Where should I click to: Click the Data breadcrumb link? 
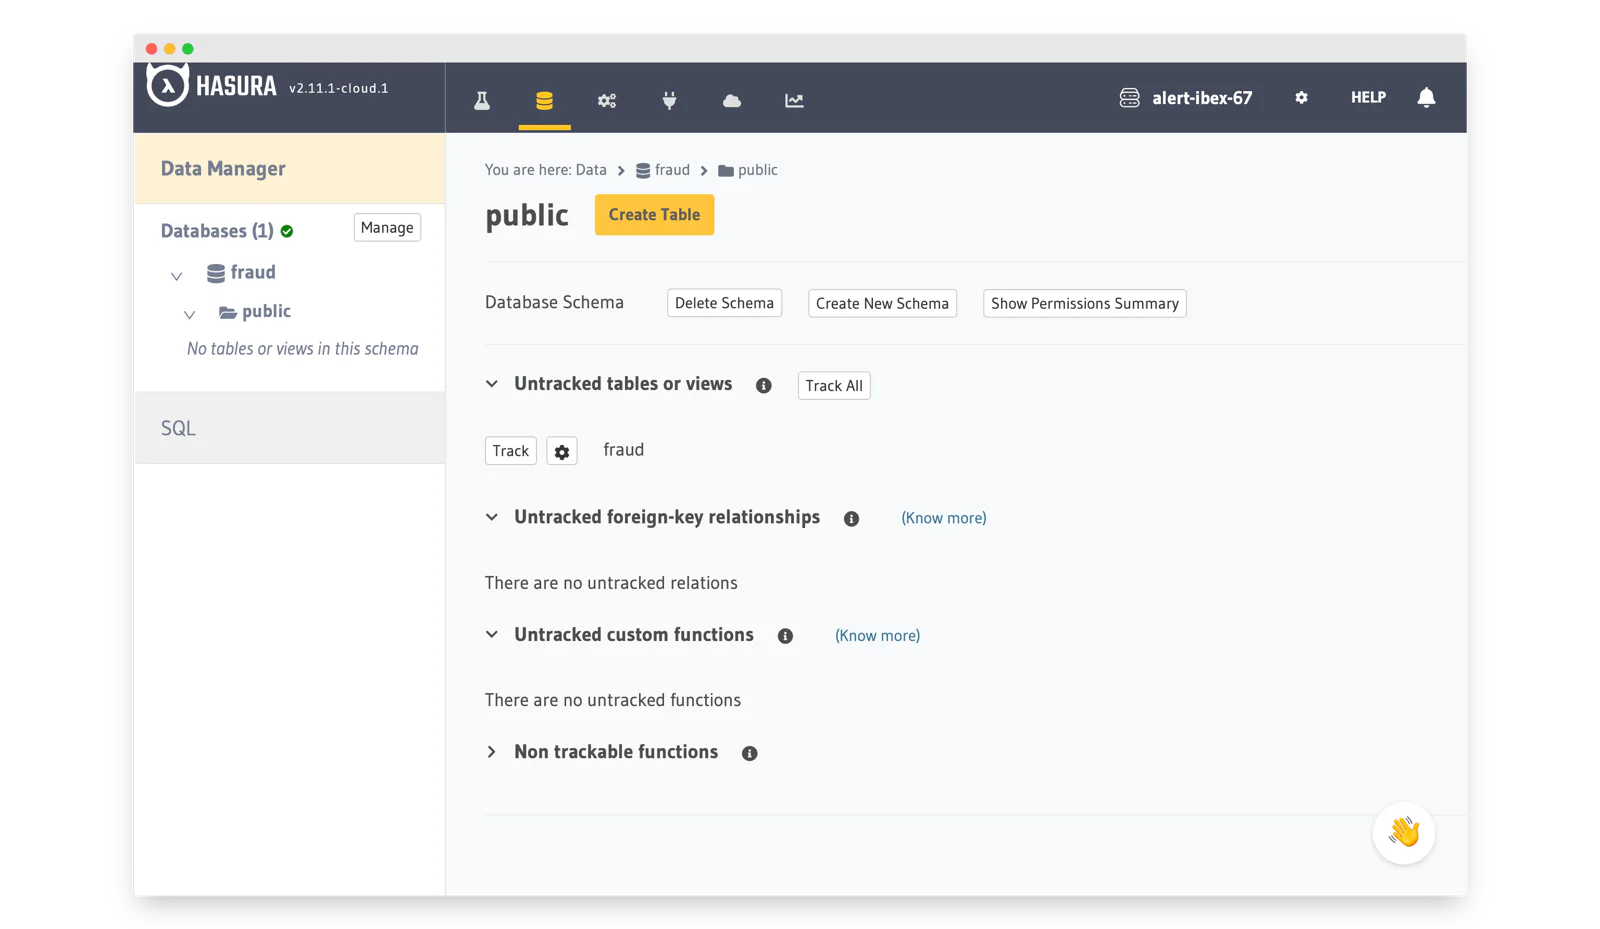[591, 170]
